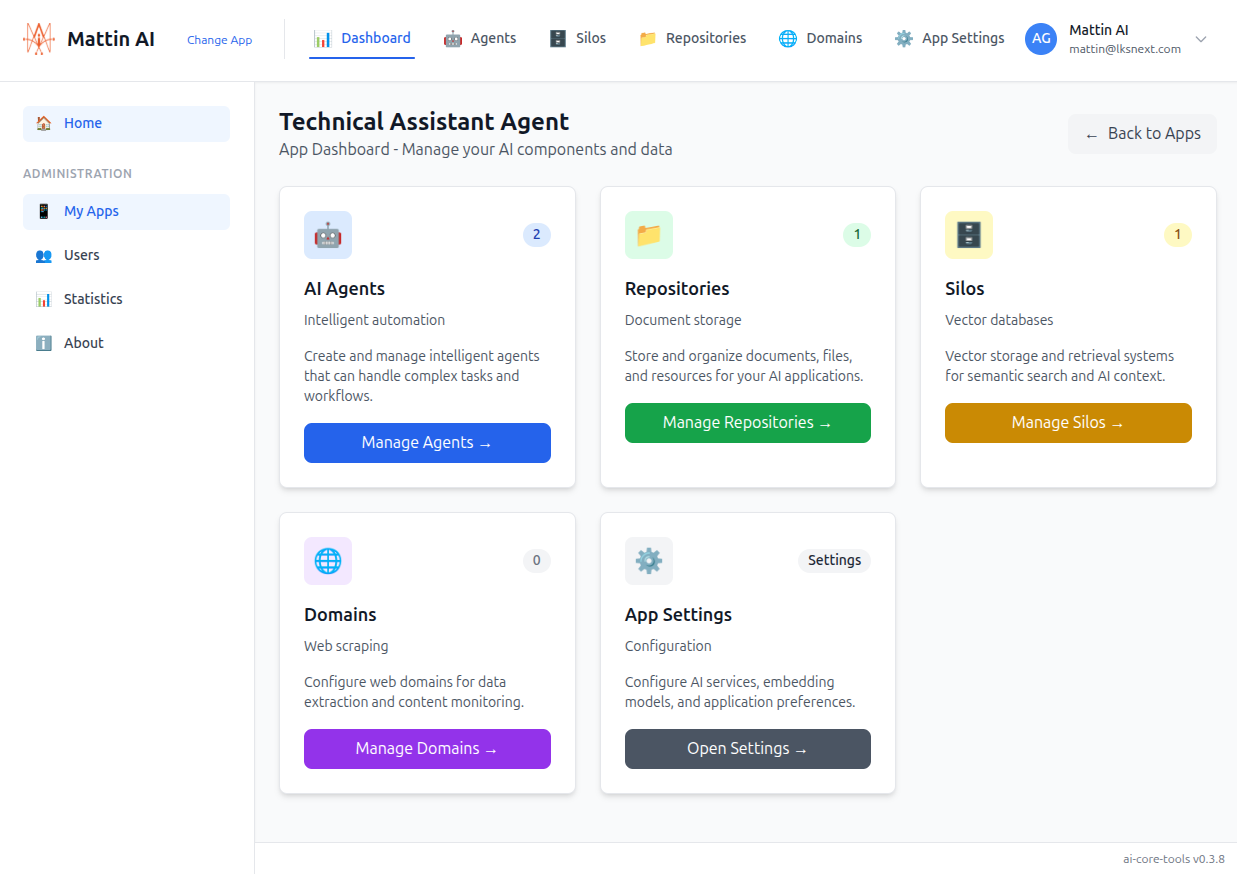
Task: Click the Users icon in the sidebar
Action: [x=44, y=255]
